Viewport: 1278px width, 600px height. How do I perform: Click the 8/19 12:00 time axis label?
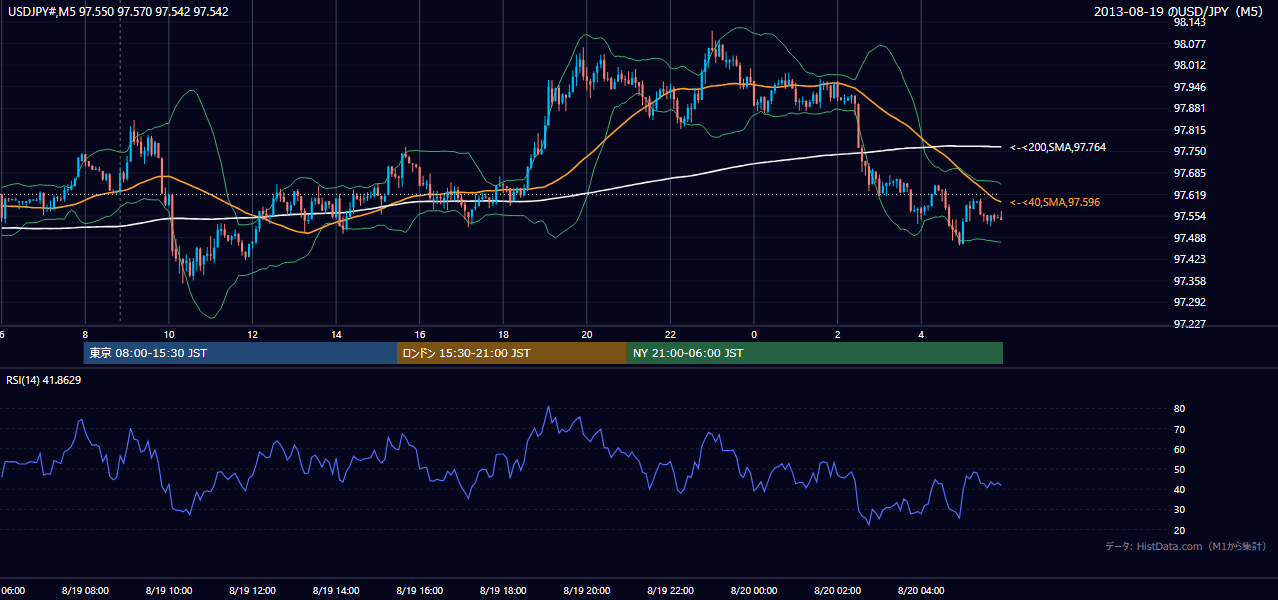click(x=252, y=591)
